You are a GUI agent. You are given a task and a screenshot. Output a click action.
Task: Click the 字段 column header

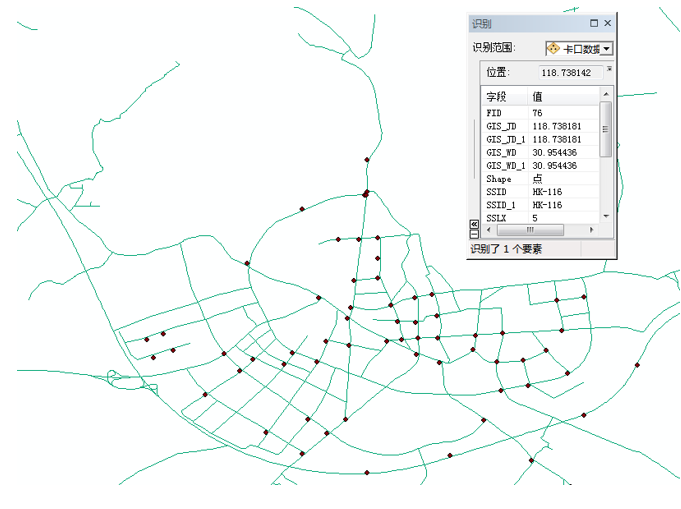505,96
